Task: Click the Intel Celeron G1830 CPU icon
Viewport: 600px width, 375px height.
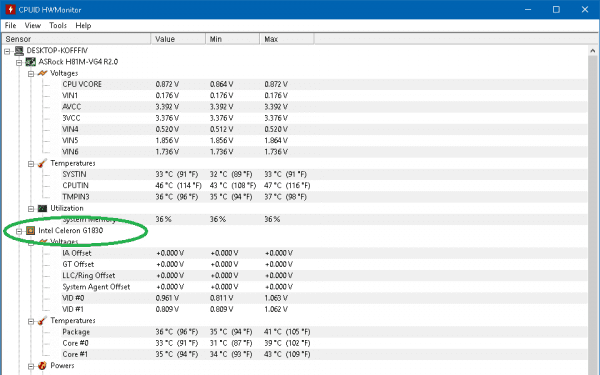Action: (x=31, y=231)
